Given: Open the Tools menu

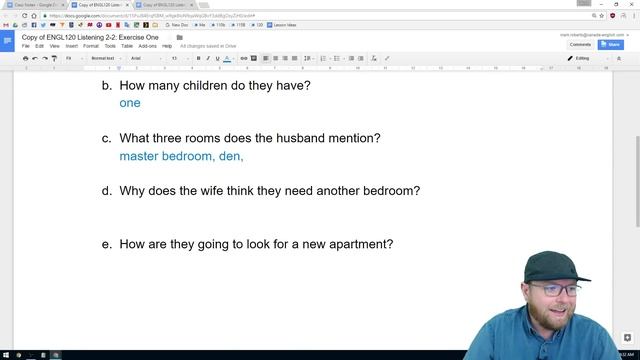Looking at the screenshot, I should (110, 46).
